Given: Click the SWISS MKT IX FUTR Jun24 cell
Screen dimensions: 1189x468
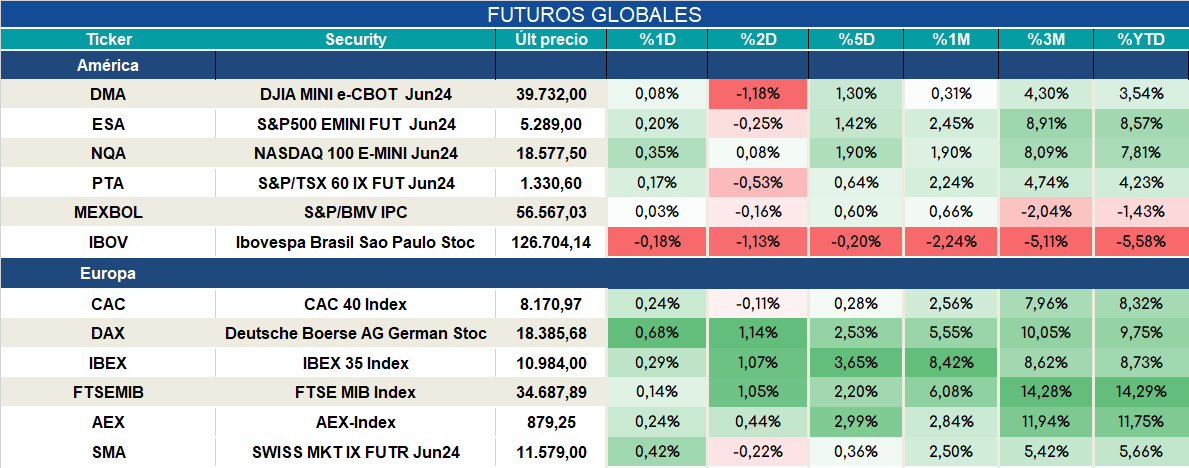Looking at the screenshot, I should click(356, 453).
